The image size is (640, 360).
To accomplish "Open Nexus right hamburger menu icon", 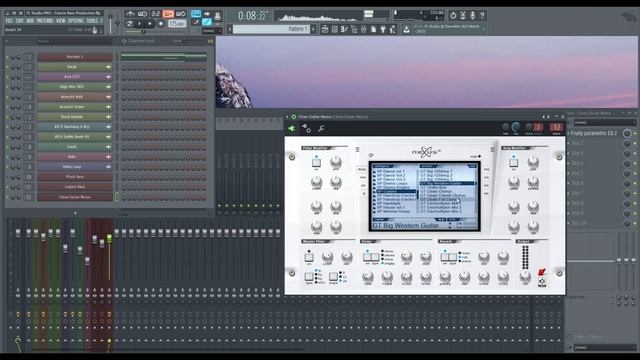I will pyautogui.click(x=492, y=149).
